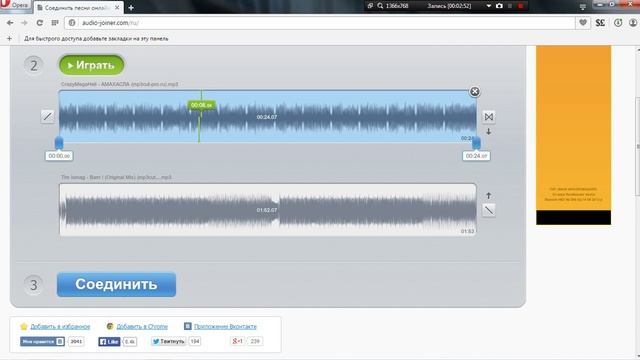This screenshot has width=640, height=360.
Task: Click the 00:00 start time field
Action: pos(59,156)
